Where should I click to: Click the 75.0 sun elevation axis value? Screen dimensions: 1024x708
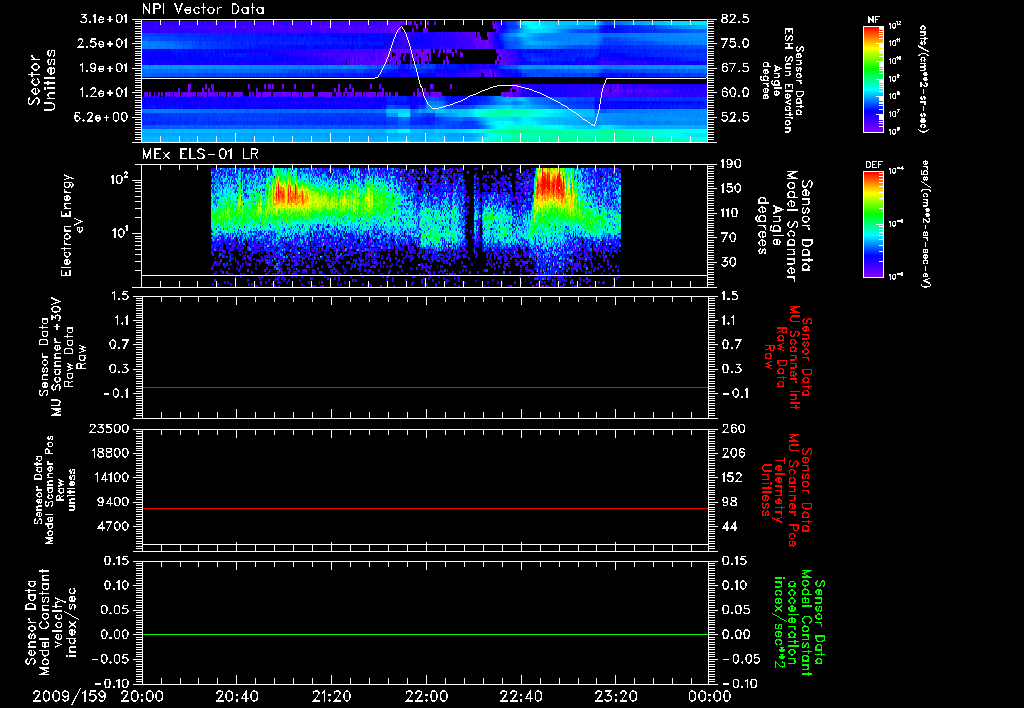coord(735,43)
